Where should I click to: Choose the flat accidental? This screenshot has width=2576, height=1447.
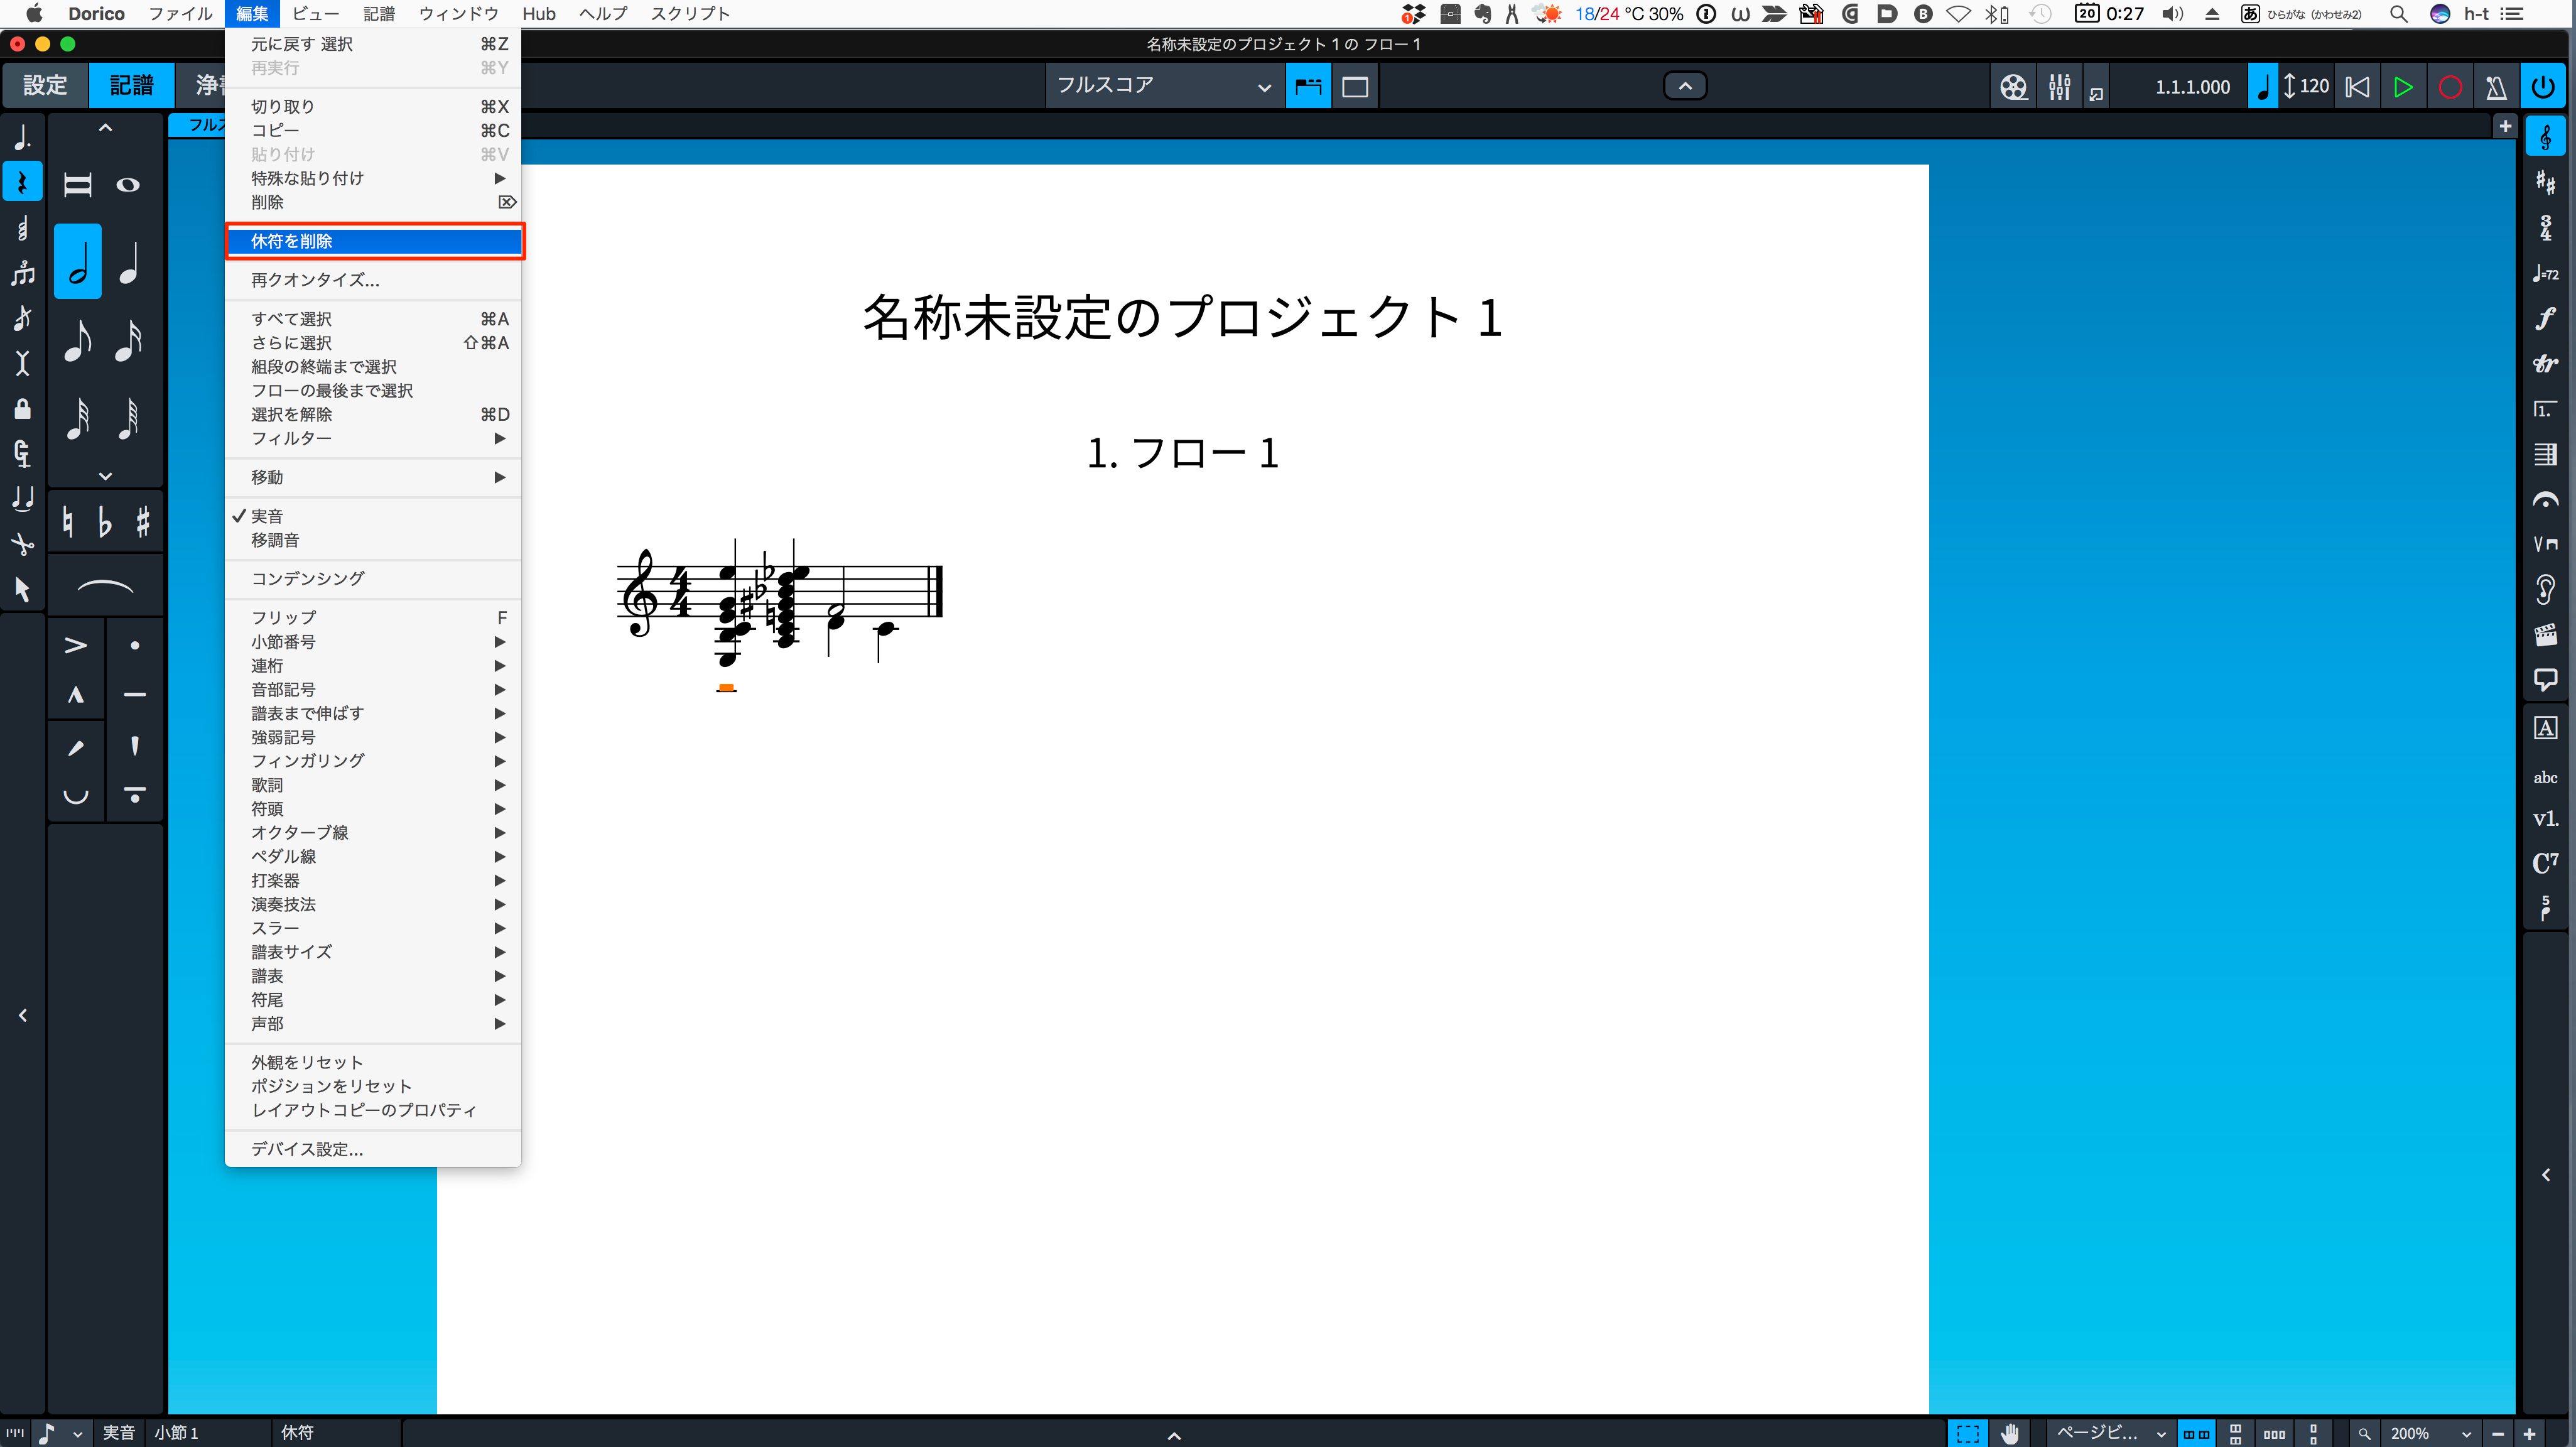[x=105, y=522]
